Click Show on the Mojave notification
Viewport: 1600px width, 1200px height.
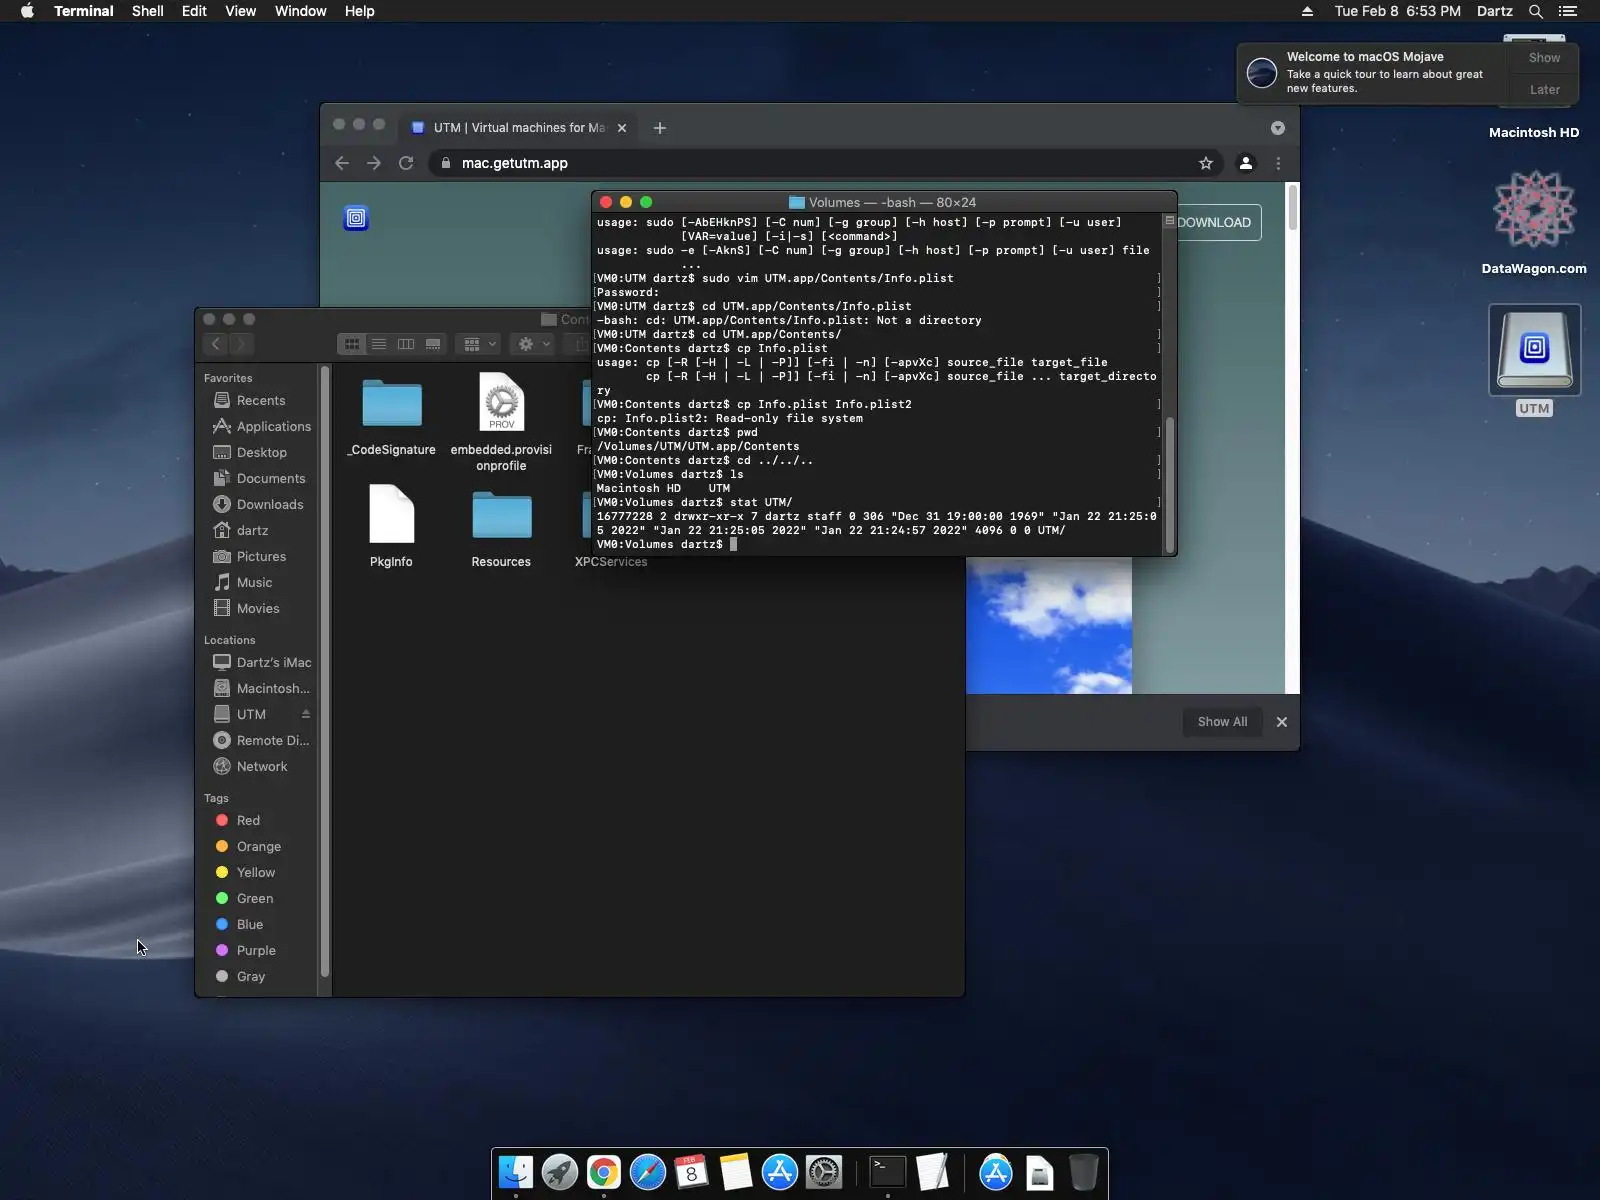[1544, 58]
